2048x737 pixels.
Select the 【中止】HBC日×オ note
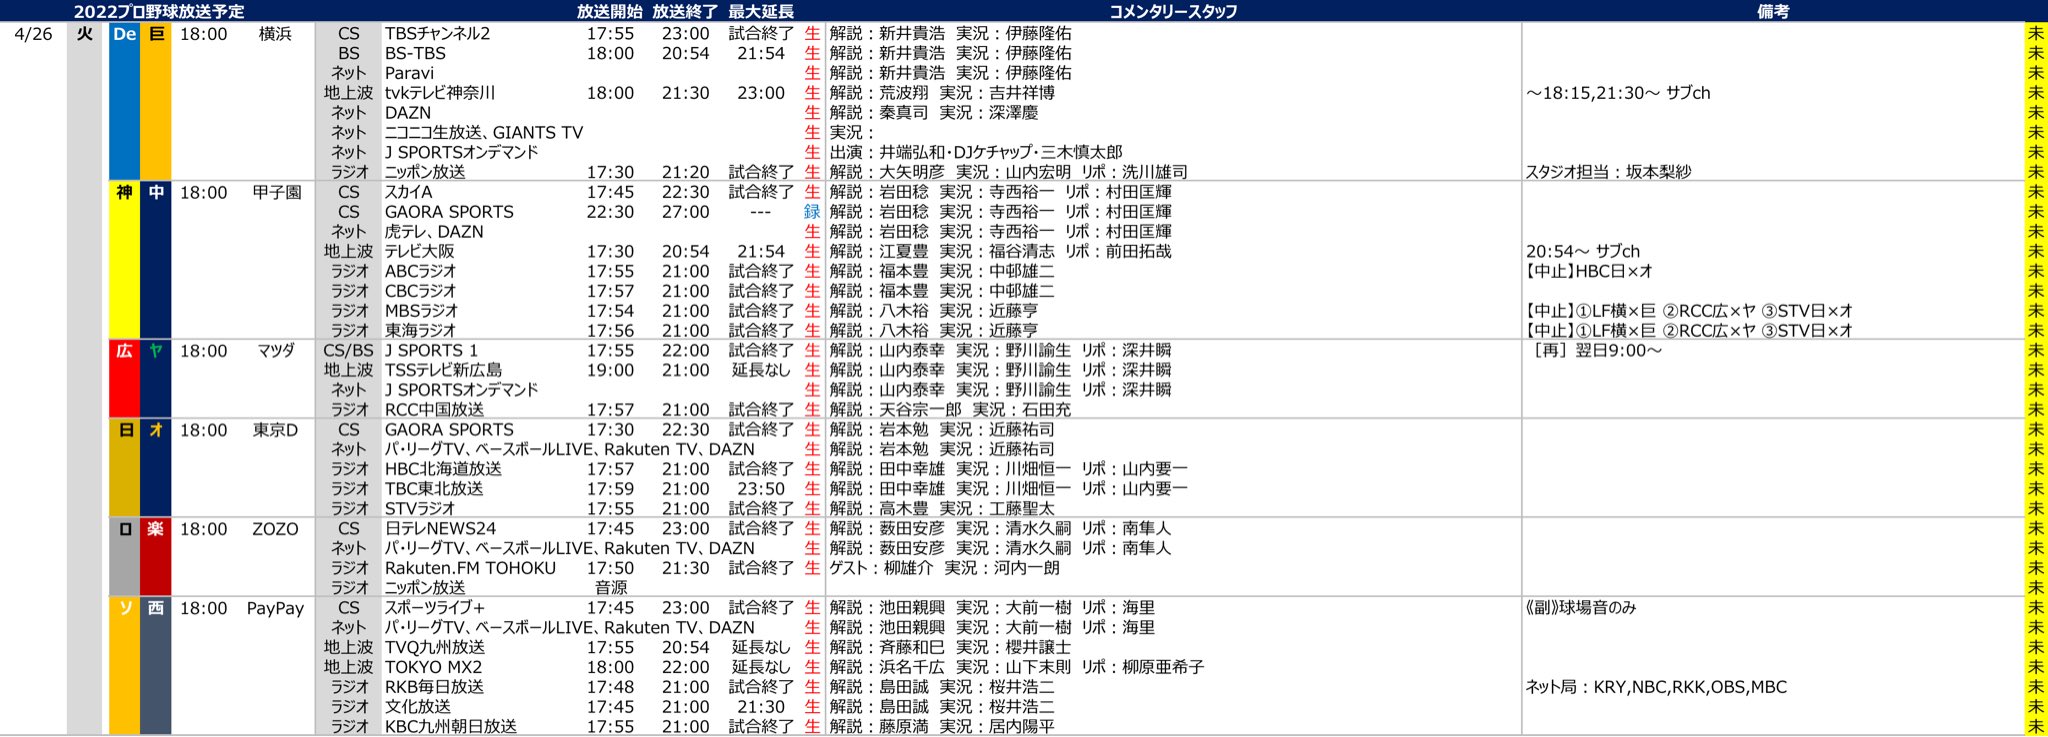(x=1590, y=271)
